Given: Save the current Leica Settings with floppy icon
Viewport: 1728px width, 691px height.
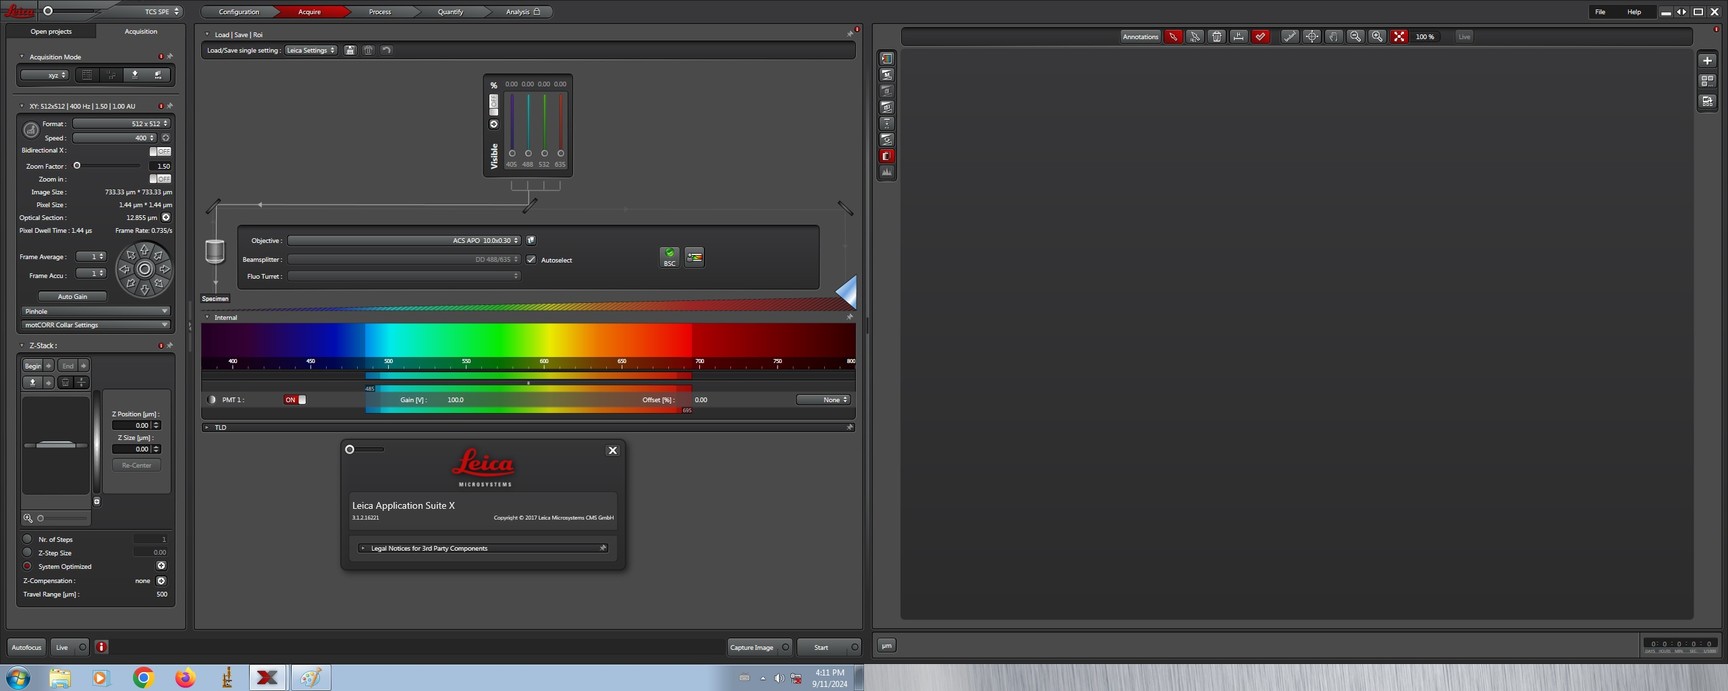Looking at the screenshot, I should point(350,50).
